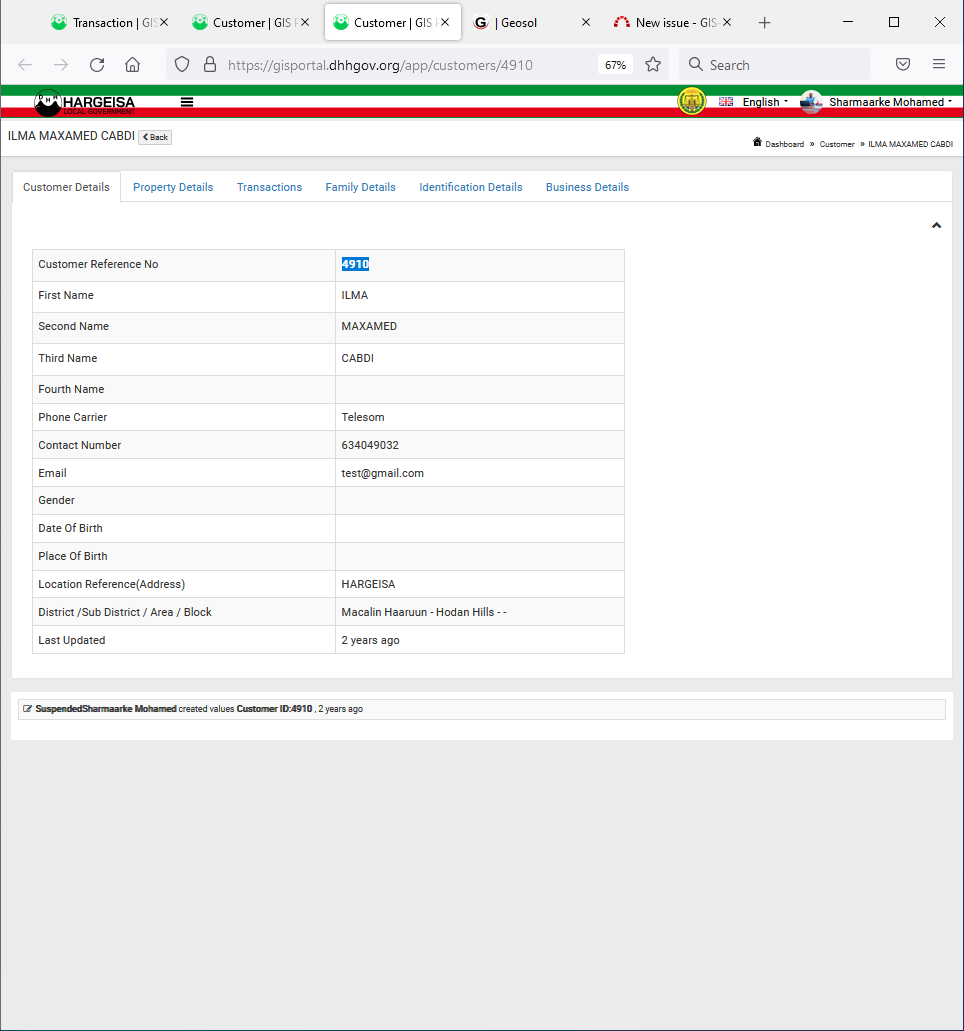The height and width of the screenshot is (1031, 964).
Task: Open the English language dropdown
Action: pyautogui.click(x=765, y=102)
